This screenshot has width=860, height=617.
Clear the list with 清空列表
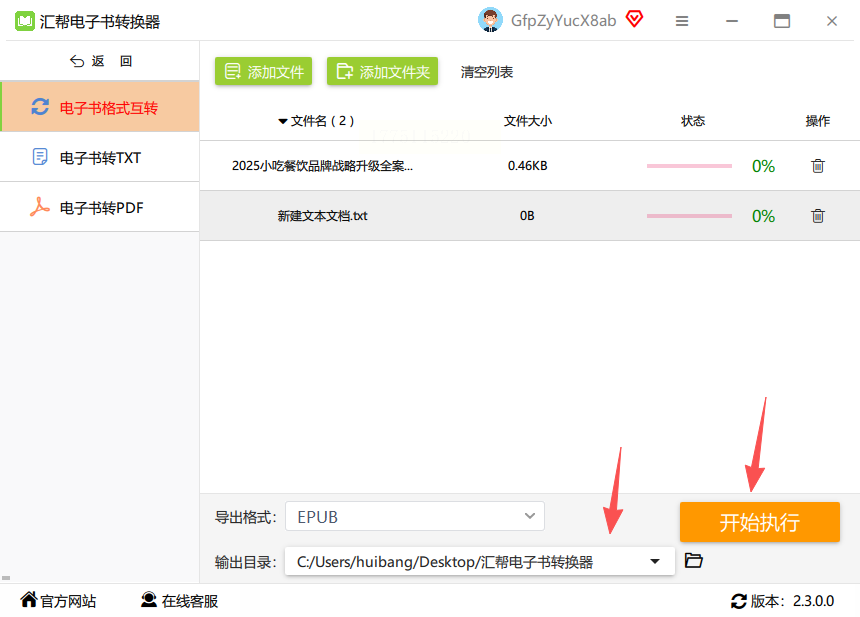pos(486,72)
